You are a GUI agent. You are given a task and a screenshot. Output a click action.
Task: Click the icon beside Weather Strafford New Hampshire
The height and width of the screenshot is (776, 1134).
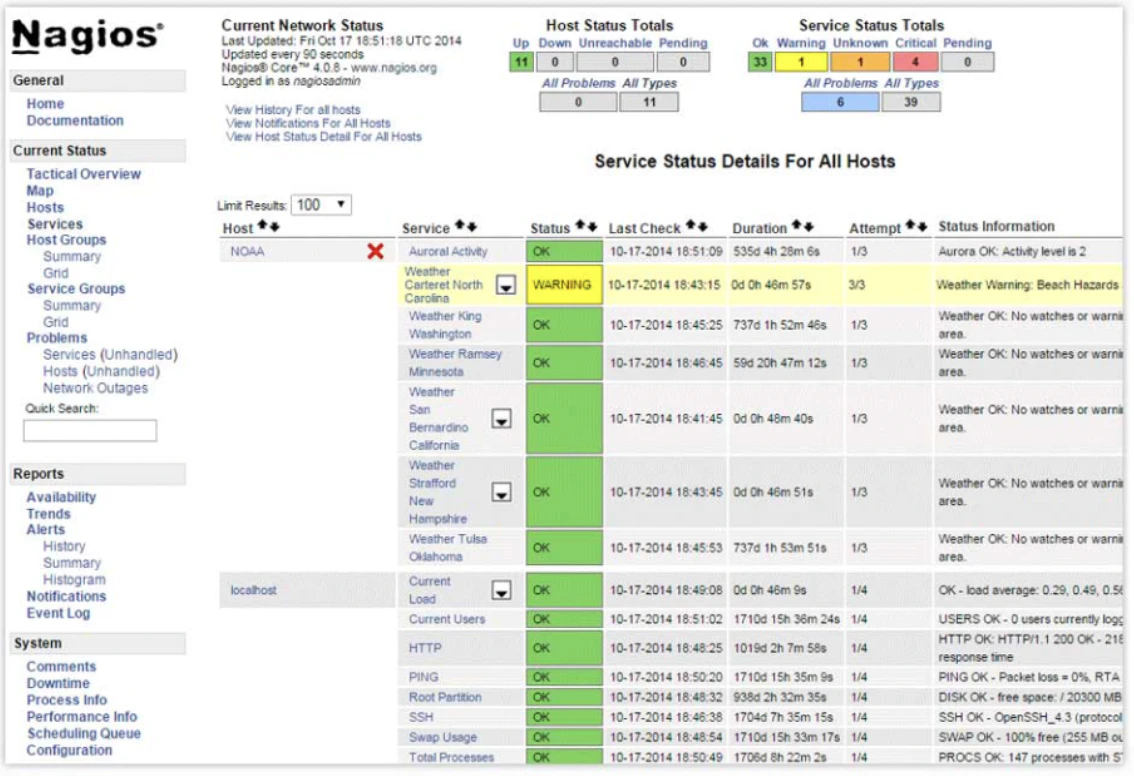pyautogui.click(x=501, y=493)
